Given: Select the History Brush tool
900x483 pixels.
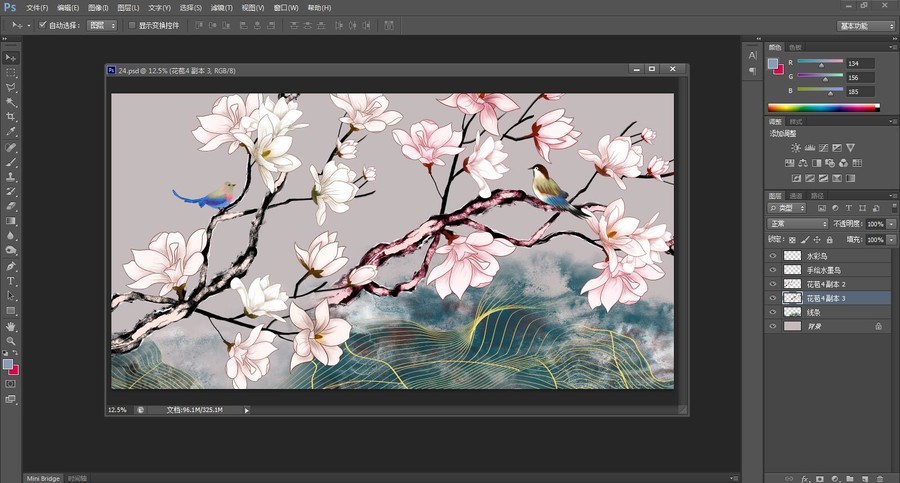Looking at the screenshot, I should coord(11,191).
